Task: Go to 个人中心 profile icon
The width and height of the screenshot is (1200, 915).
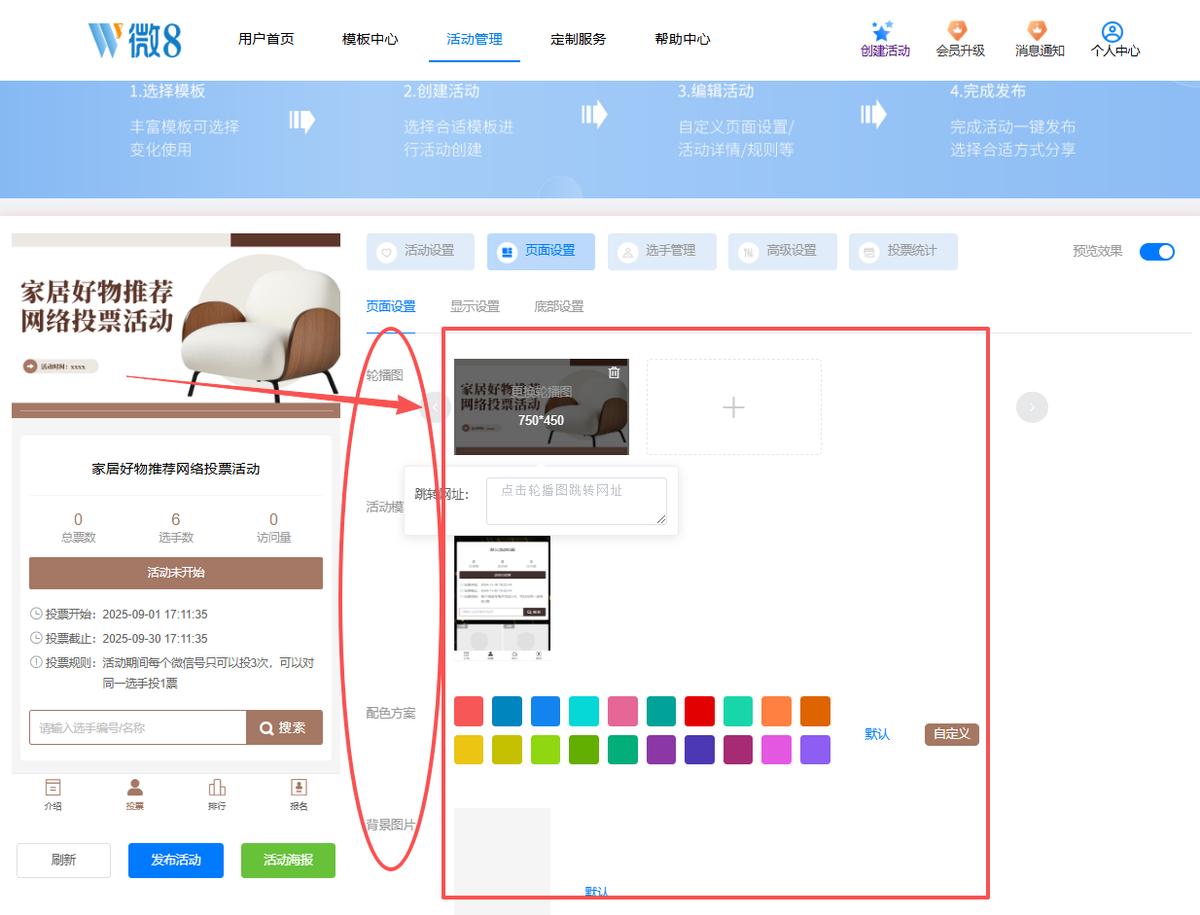Action: pos(1112,32)
